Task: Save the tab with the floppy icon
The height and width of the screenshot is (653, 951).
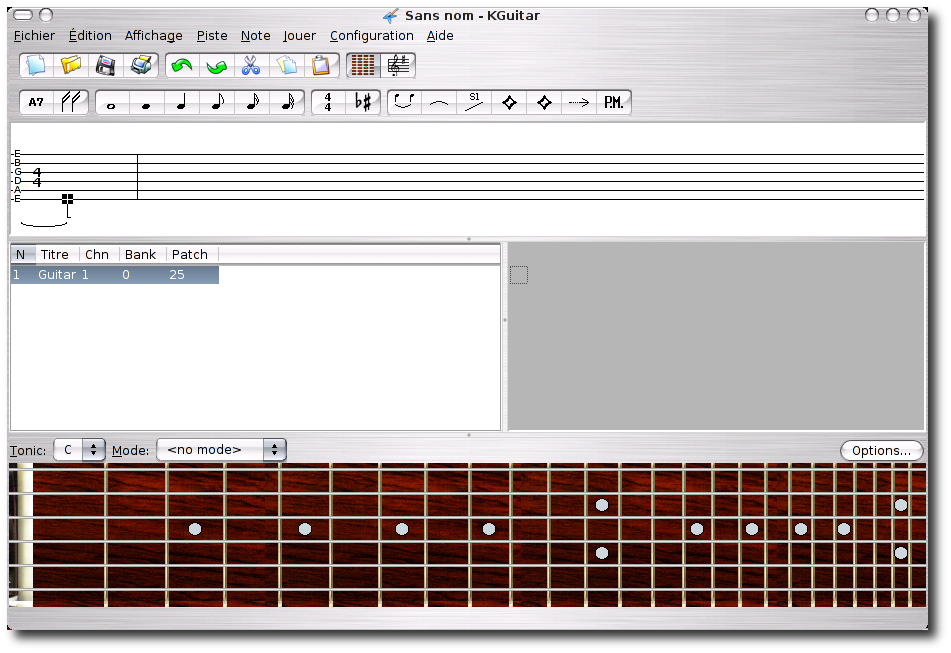Action: (x=105, y=66)
